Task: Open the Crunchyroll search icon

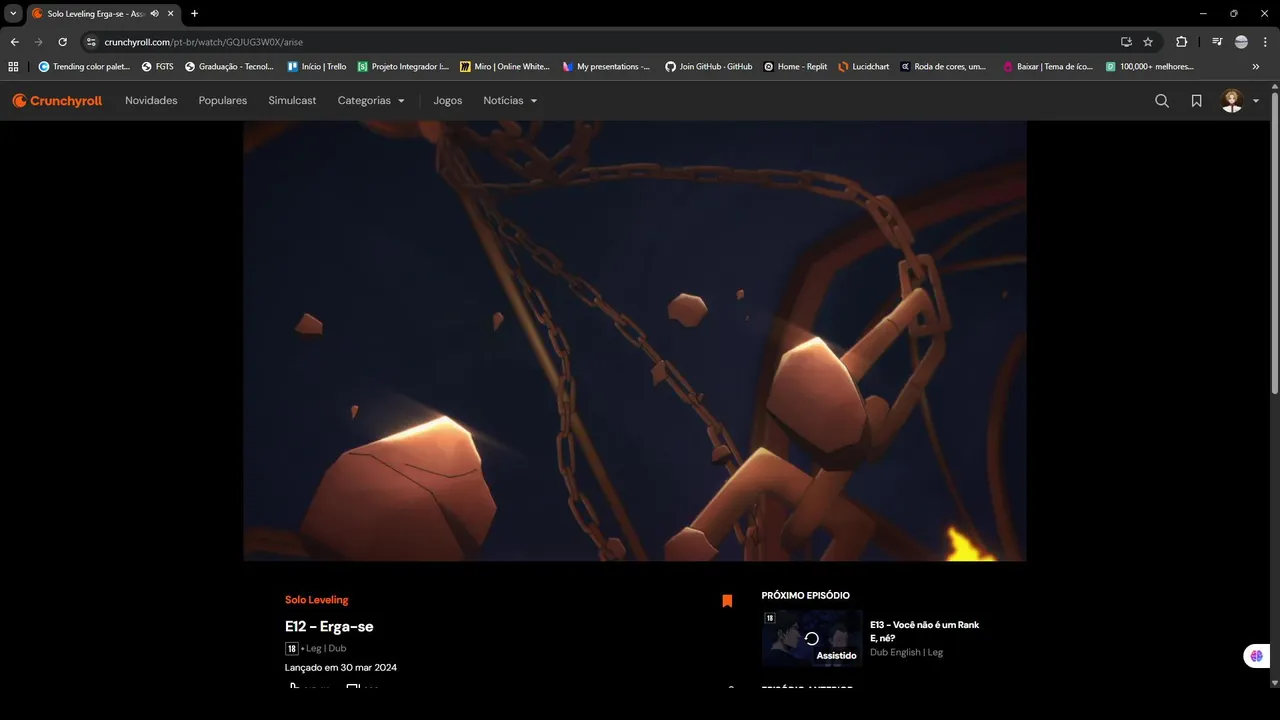Action: click(x=1162, y=101)
